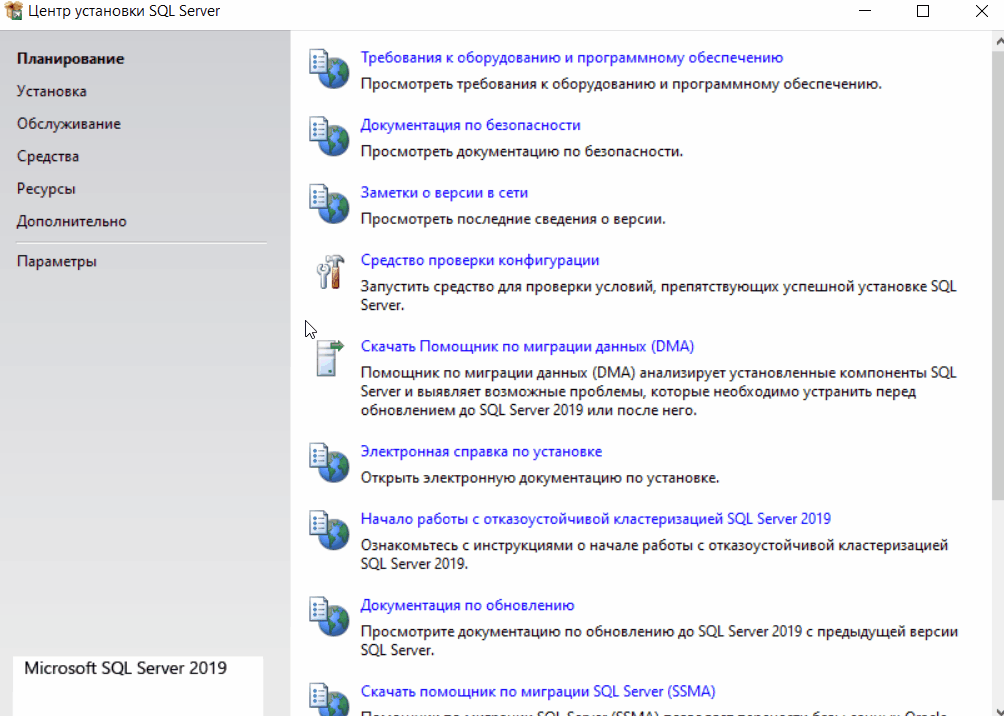1004x716 pixels.
Task: Open the Средство проверки конфигурации link
Action: [479, 260]
